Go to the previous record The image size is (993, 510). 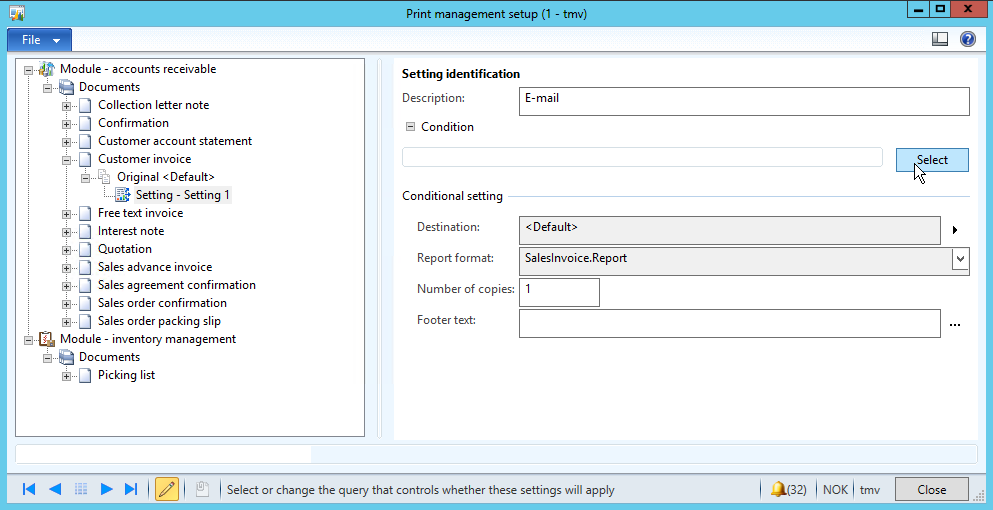(55, 489)
